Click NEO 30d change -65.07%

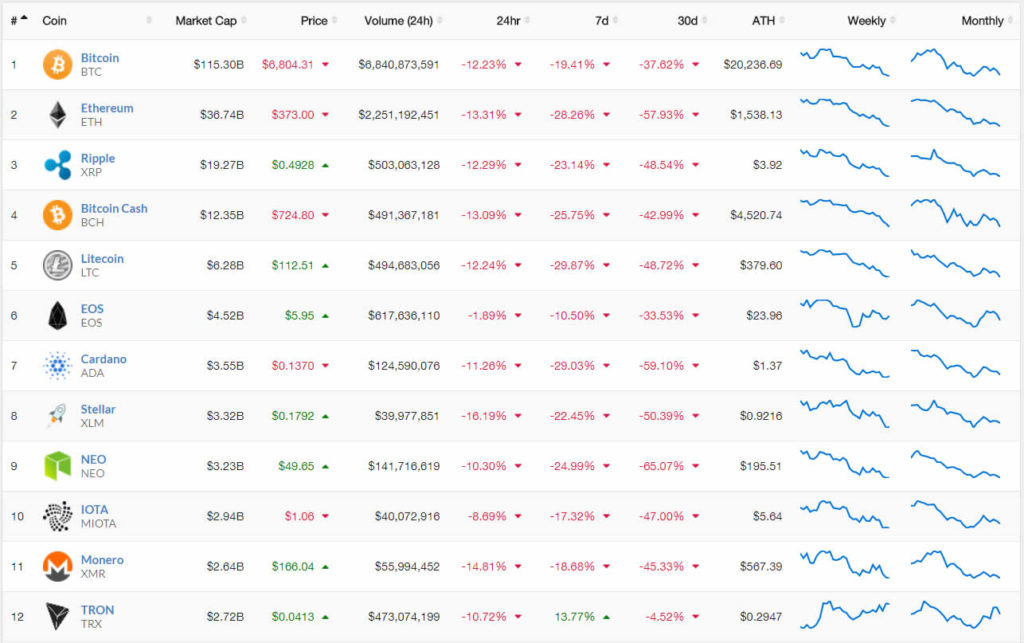click(662, 466)
